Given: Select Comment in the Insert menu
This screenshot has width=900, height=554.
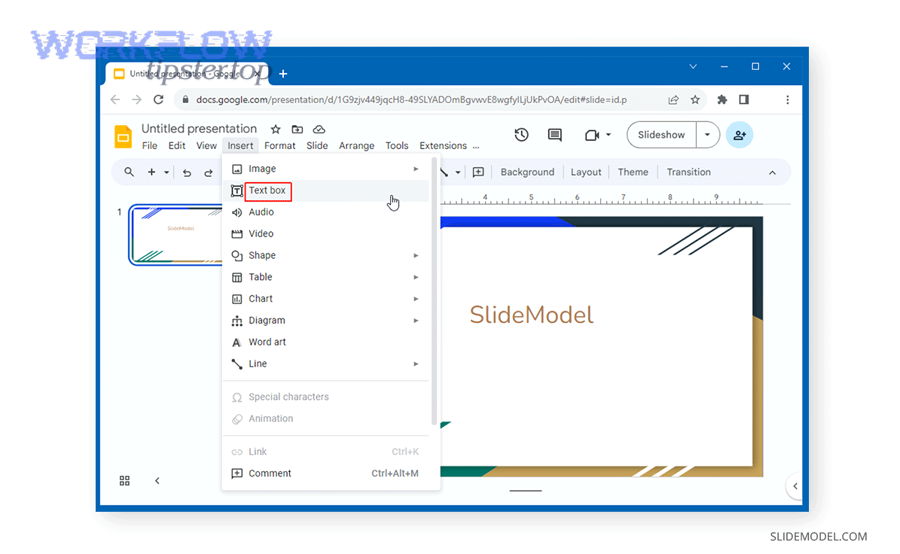Looking at the screenshot, I should point(325,474).
